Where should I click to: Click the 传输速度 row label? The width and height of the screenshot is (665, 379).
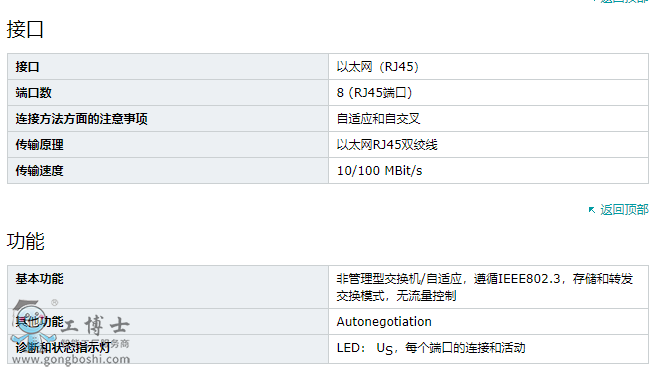(x=39, y=171)
